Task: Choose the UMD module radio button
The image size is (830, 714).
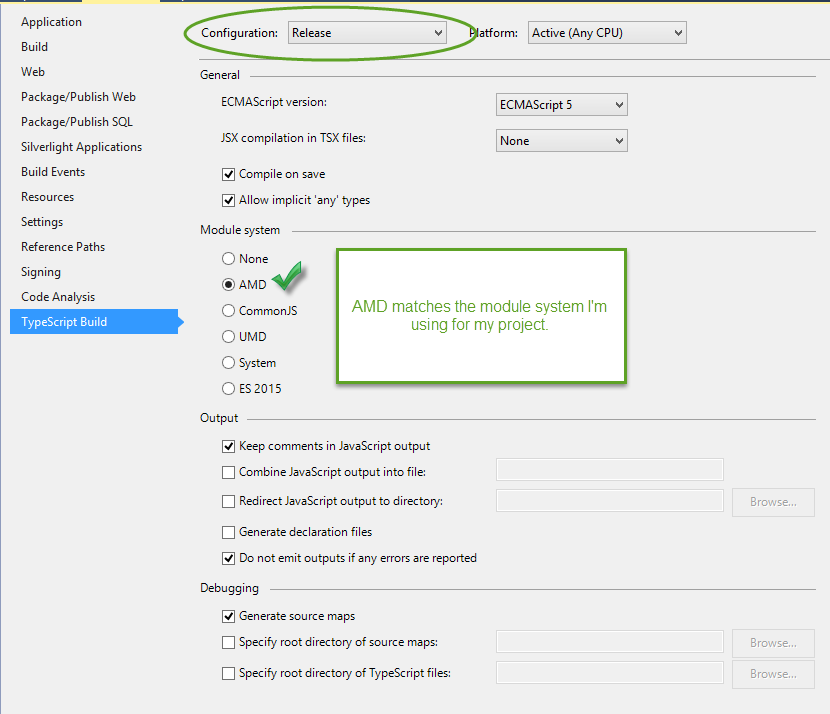Action: 228,337
